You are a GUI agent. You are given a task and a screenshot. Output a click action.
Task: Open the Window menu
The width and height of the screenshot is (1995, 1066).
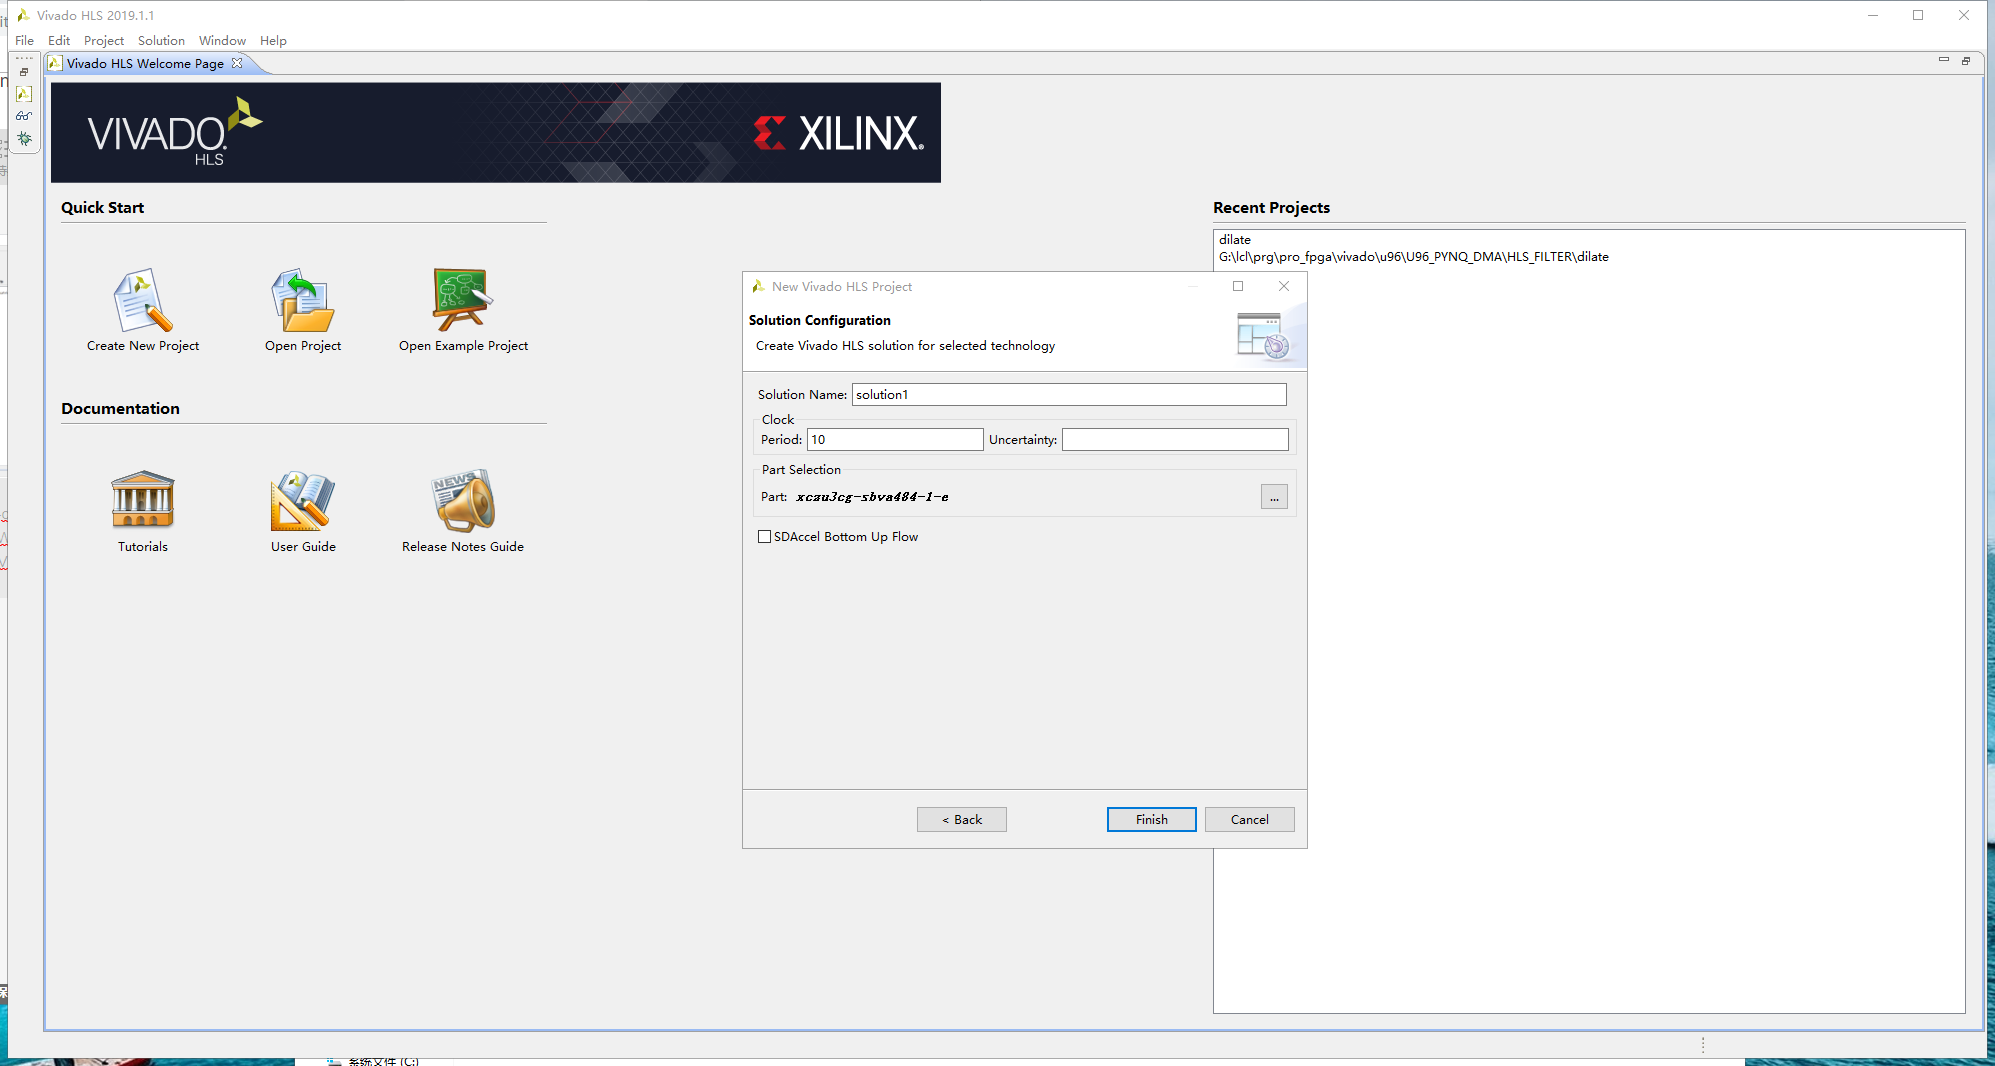click(x=222, y=41)
